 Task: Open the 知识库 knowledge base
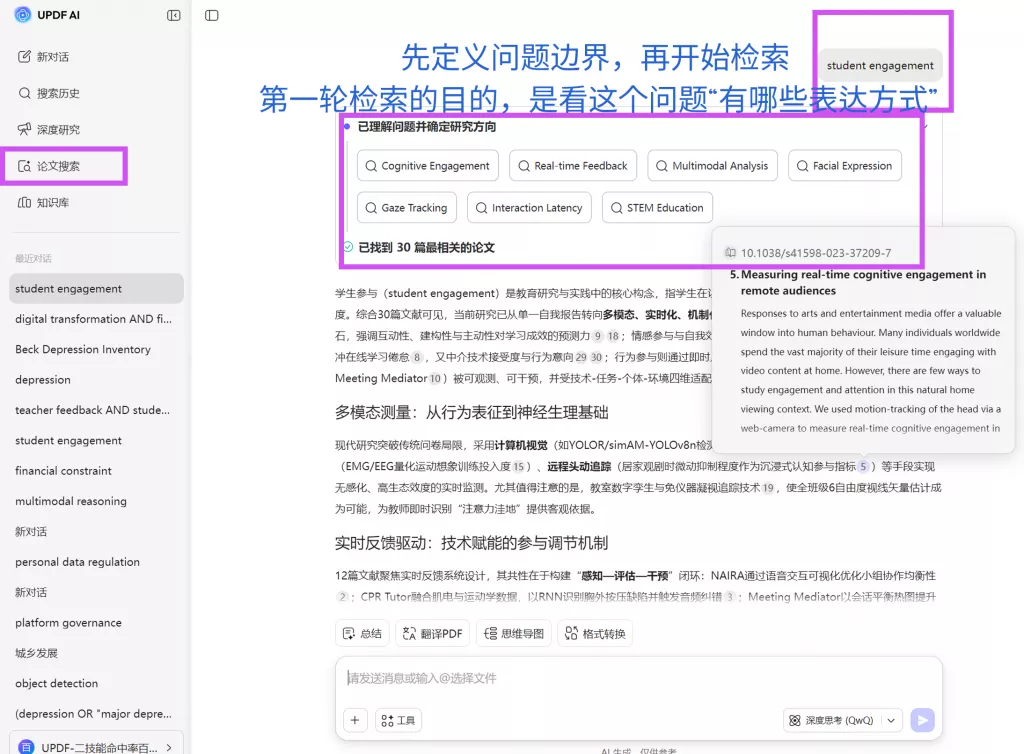coord(52,203)
